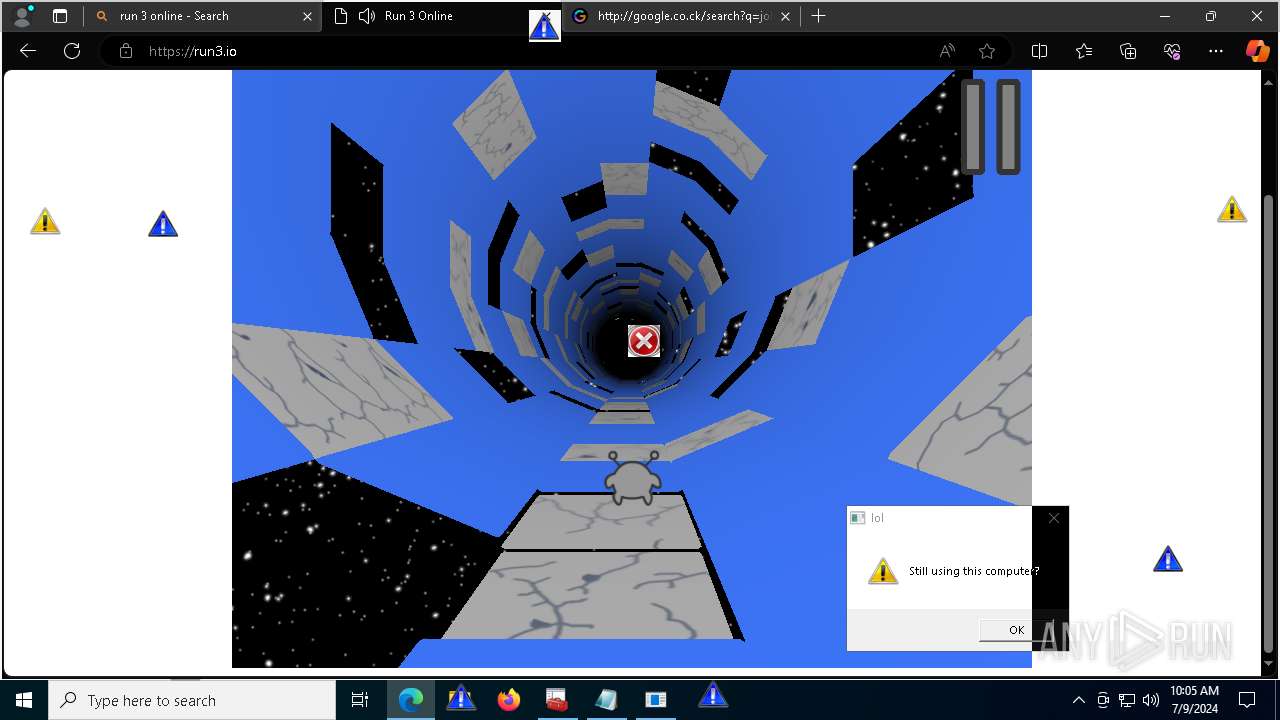Image resolution: width=1280 pixels, height=720 pixels.
Task: Open the red toolbox app in taskbar
Action: click(x=557, y=700)
